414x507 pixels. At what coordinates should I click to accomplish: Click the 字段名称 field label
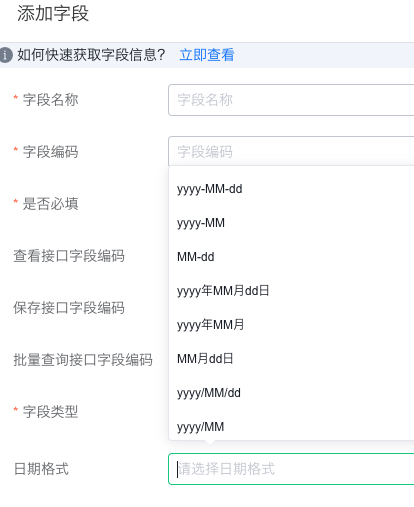[51, 100]
